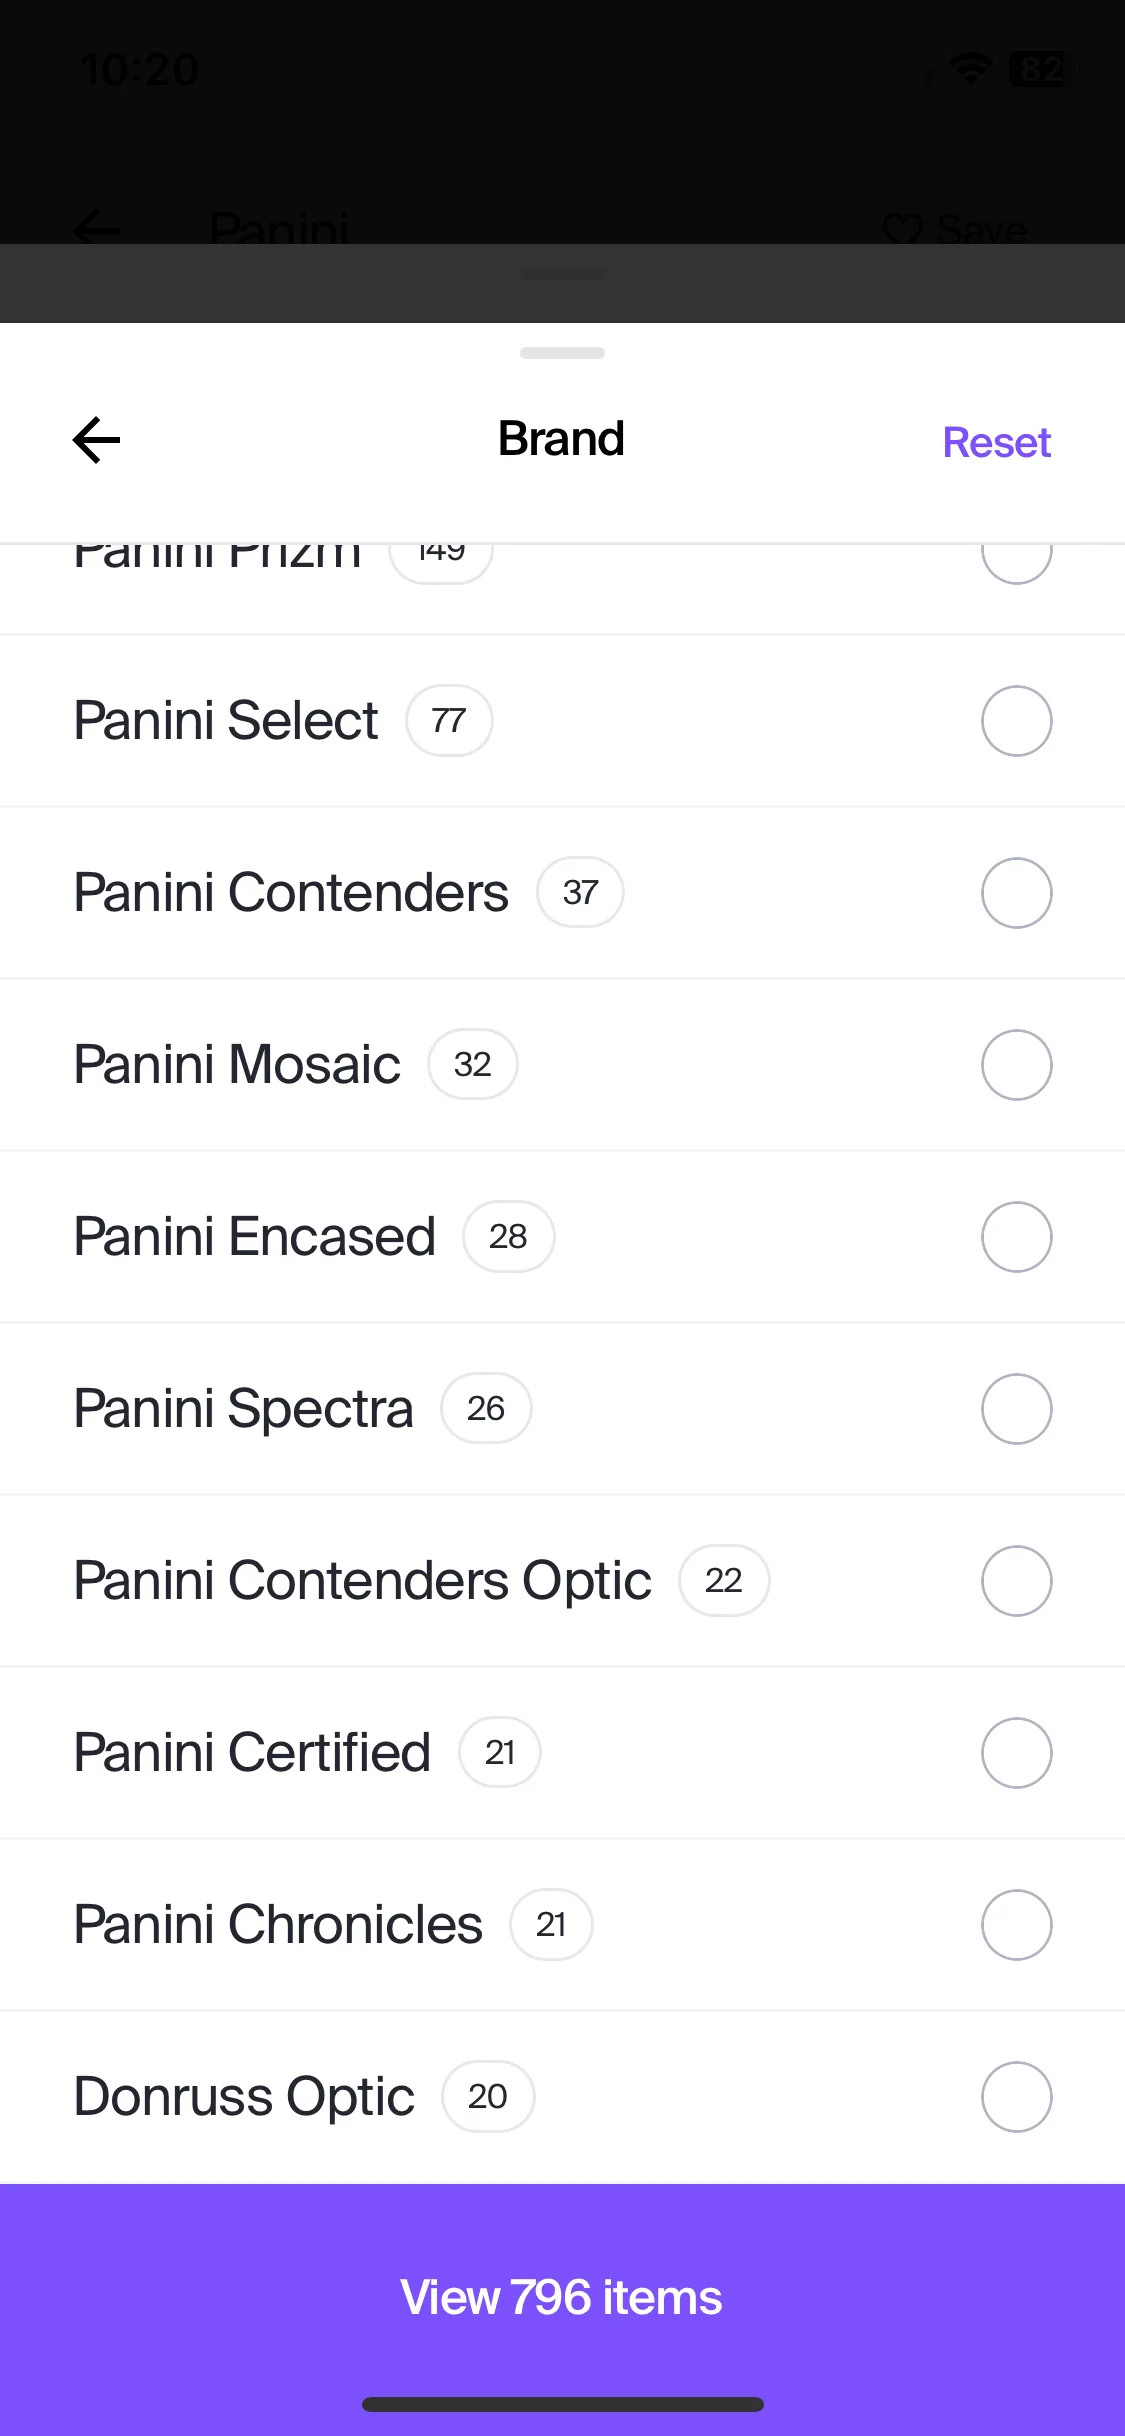
Task: Tap the Wi-Fi icon in the status bar
Action: 970,69
